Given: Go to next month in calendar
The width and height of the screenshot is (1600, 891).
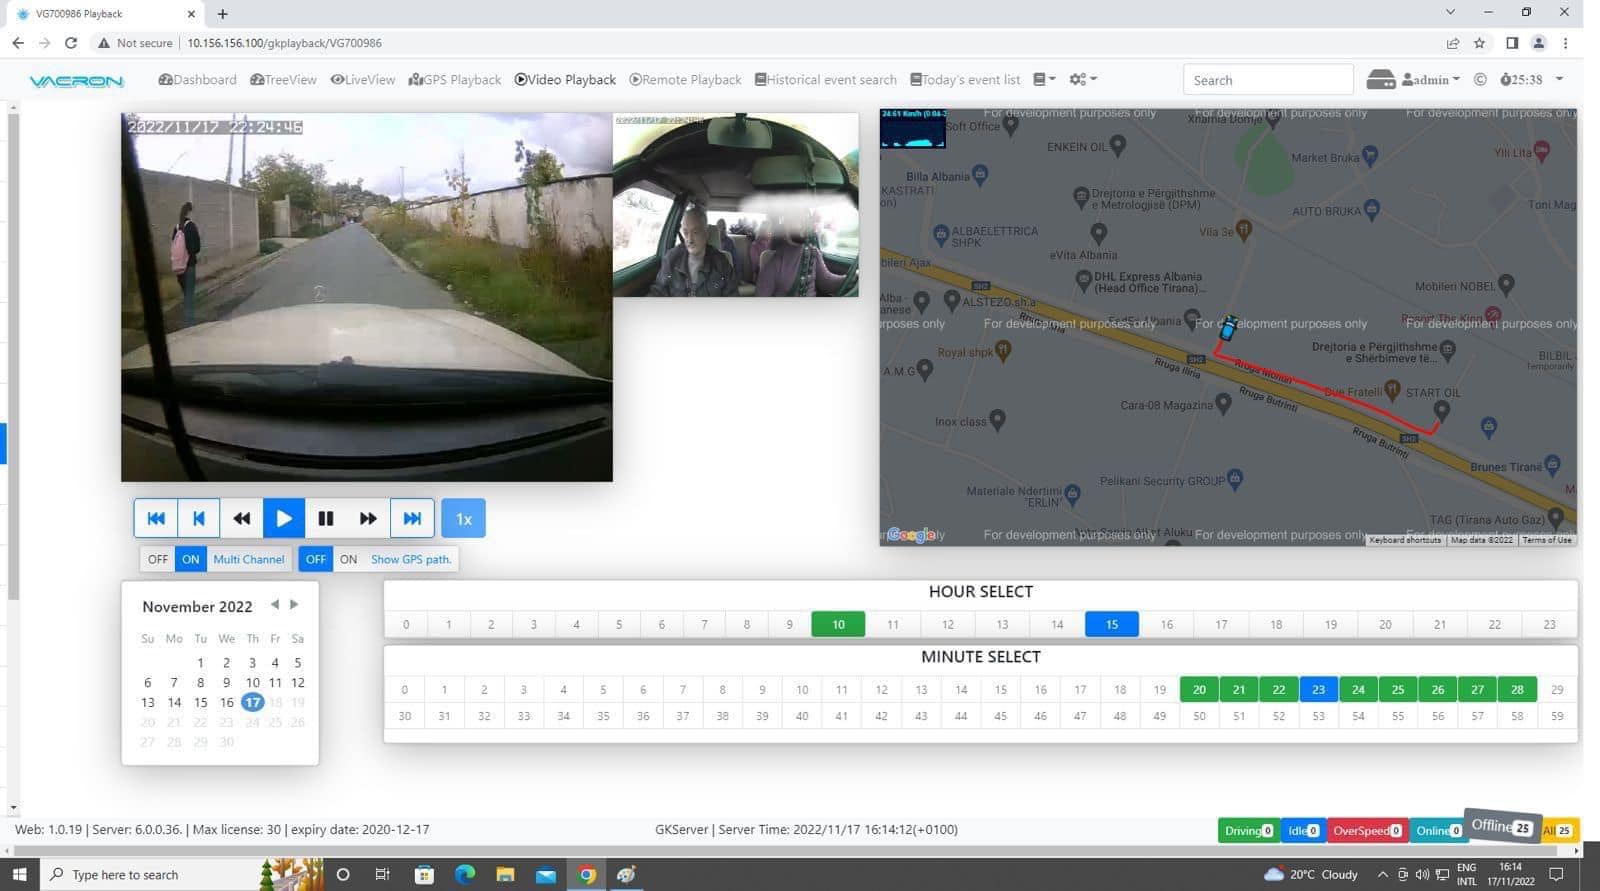Looking at the screenshot, I should 294,604.
